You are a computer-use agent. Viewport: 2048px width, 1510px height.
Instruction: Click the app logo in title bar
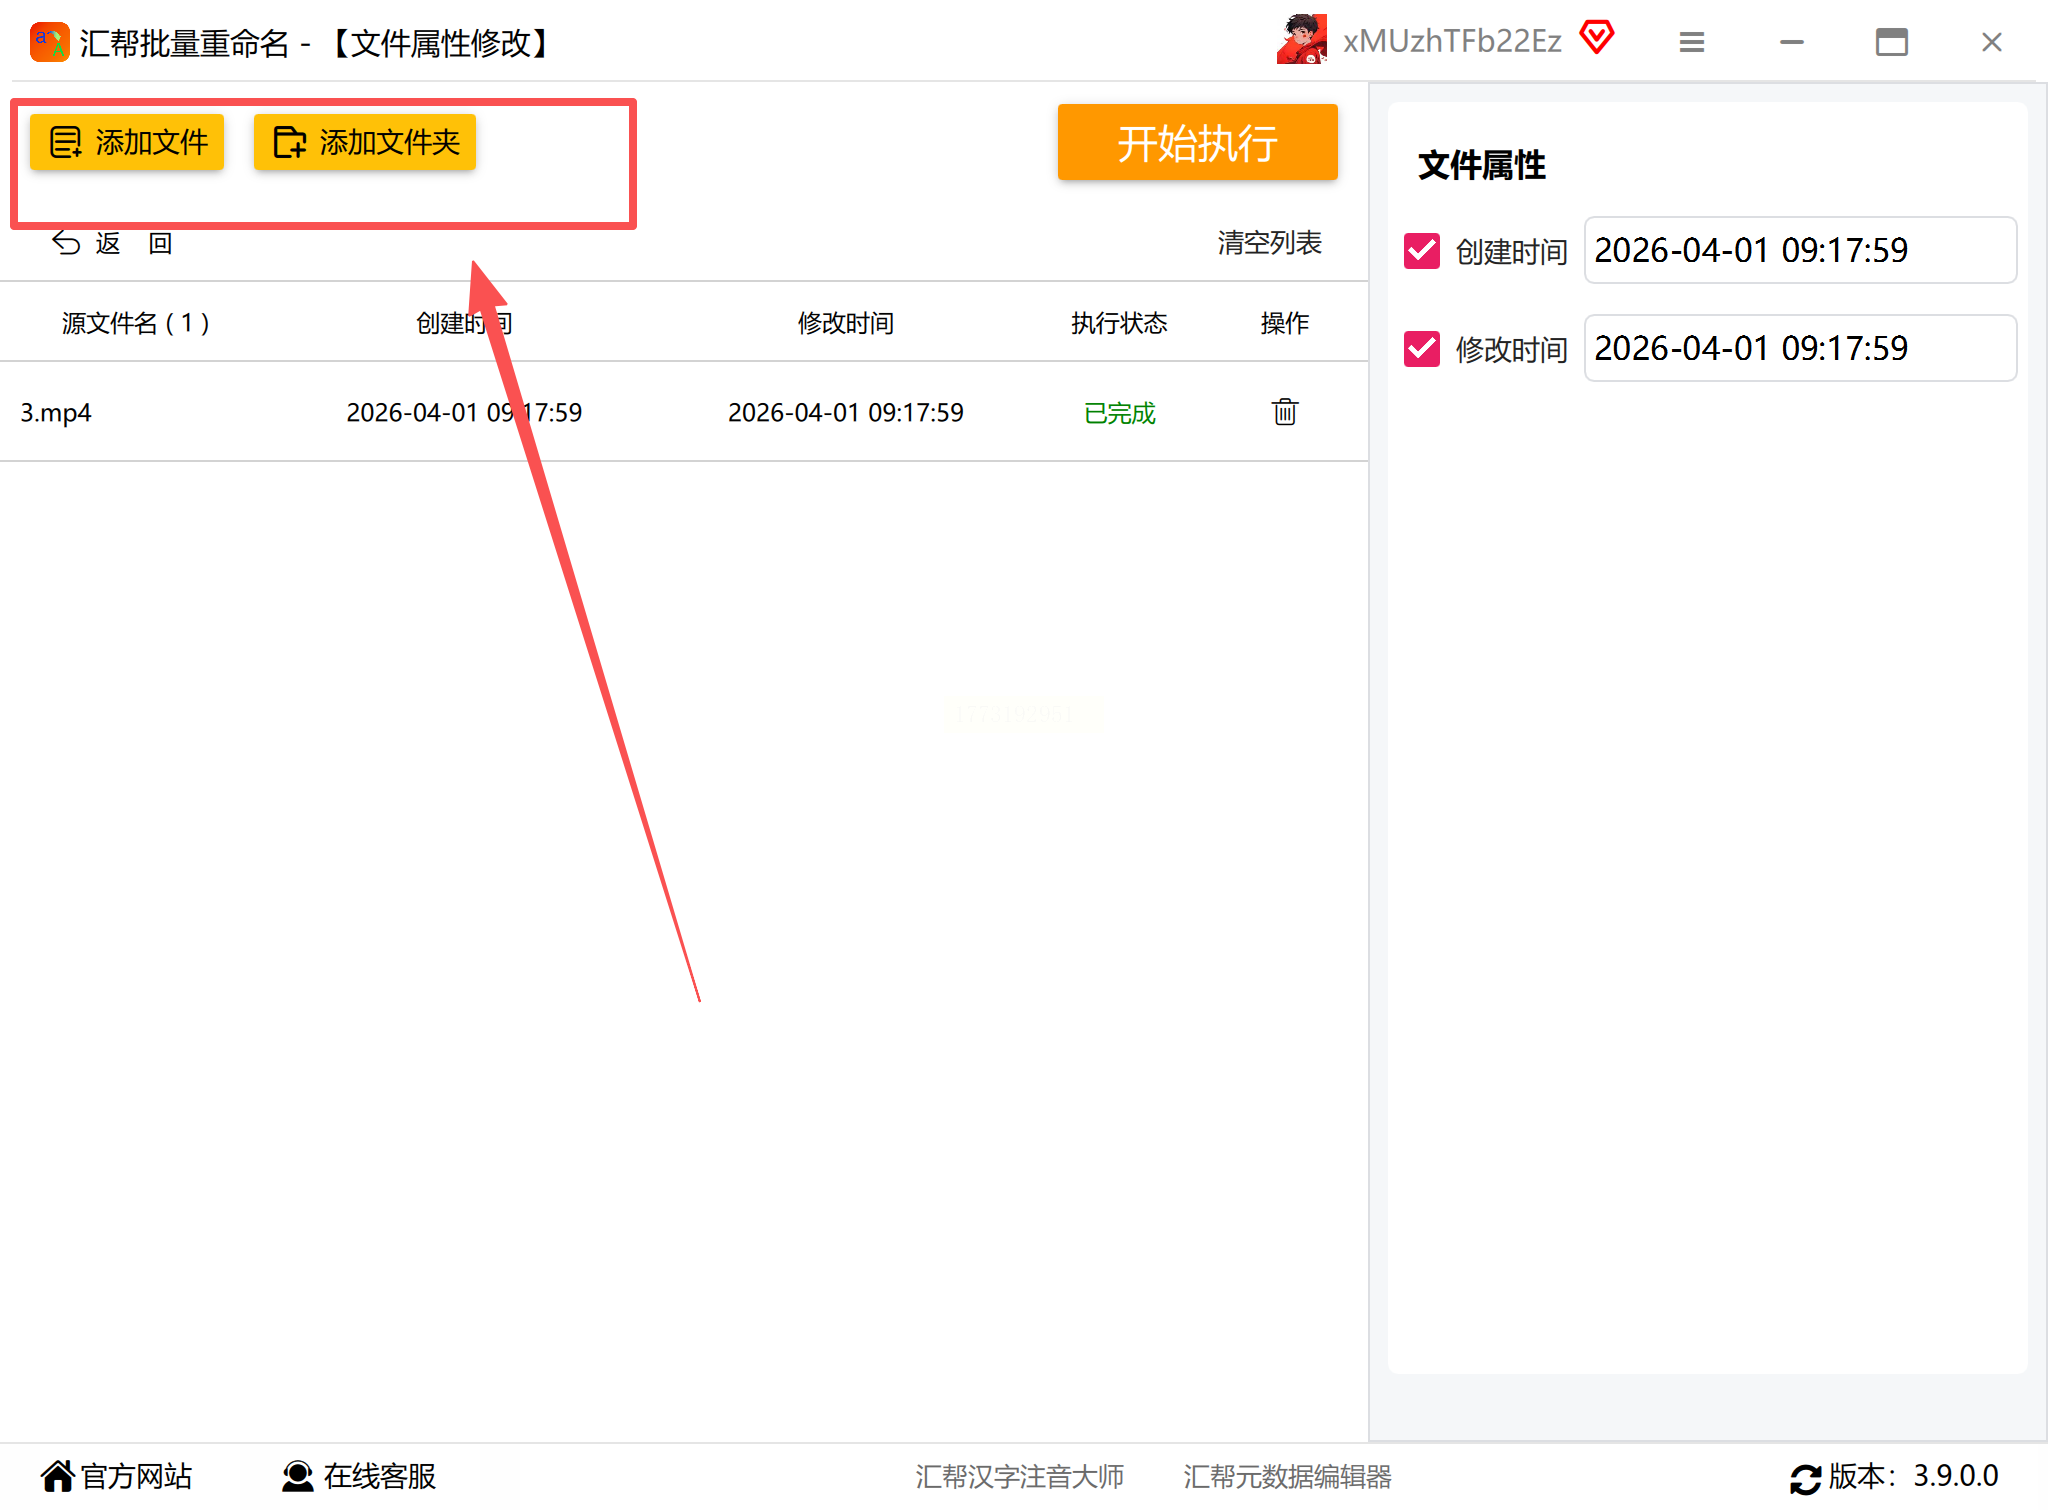[49, 42]
